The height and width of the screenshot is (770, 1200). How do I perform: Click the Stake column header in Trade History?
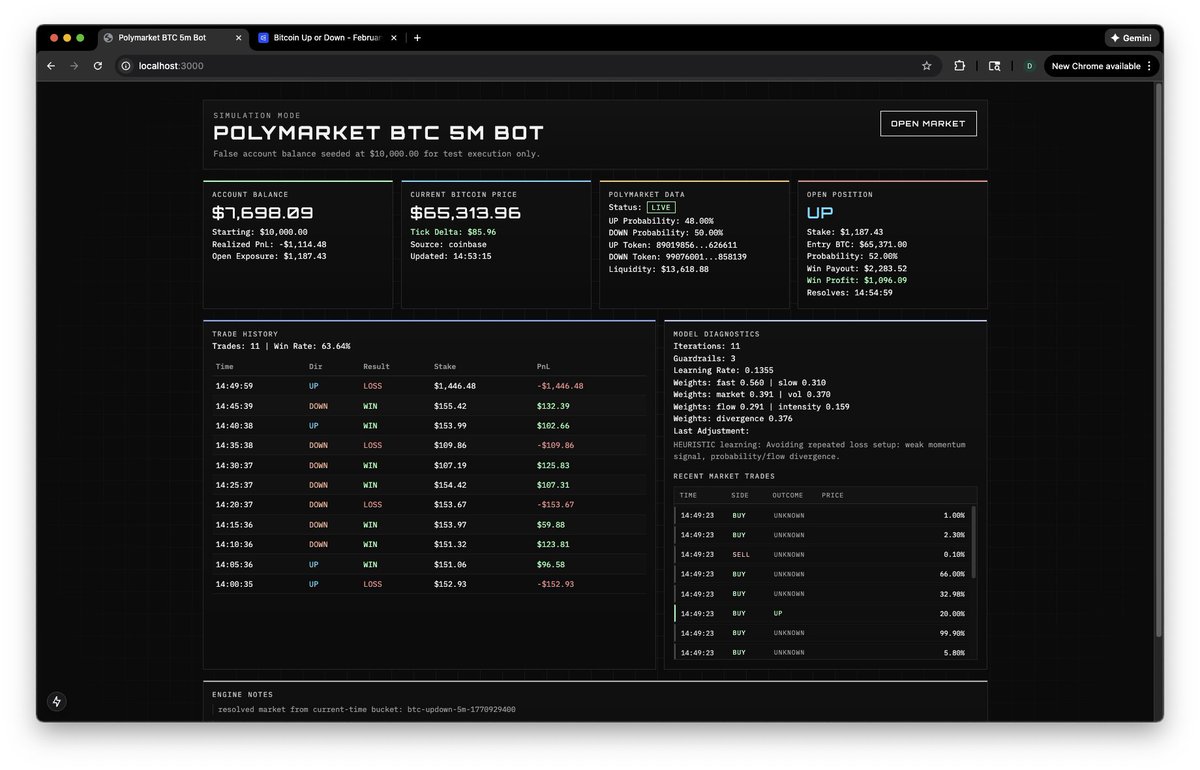[444, 367]
